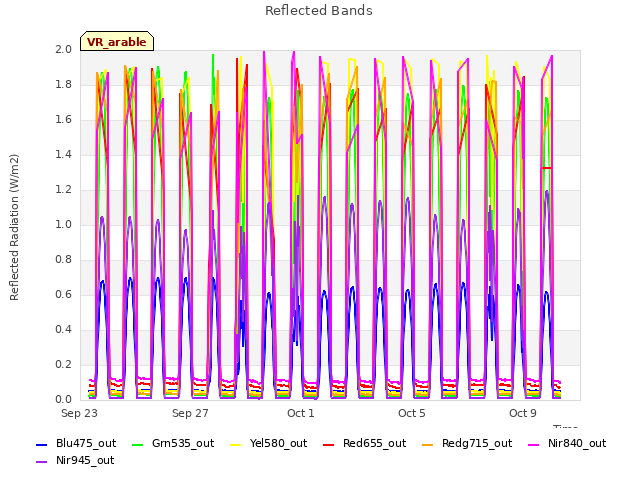
Task: Click the Reflected Radiation (W/m2) axis label
Action: click(x=14, y=227)
